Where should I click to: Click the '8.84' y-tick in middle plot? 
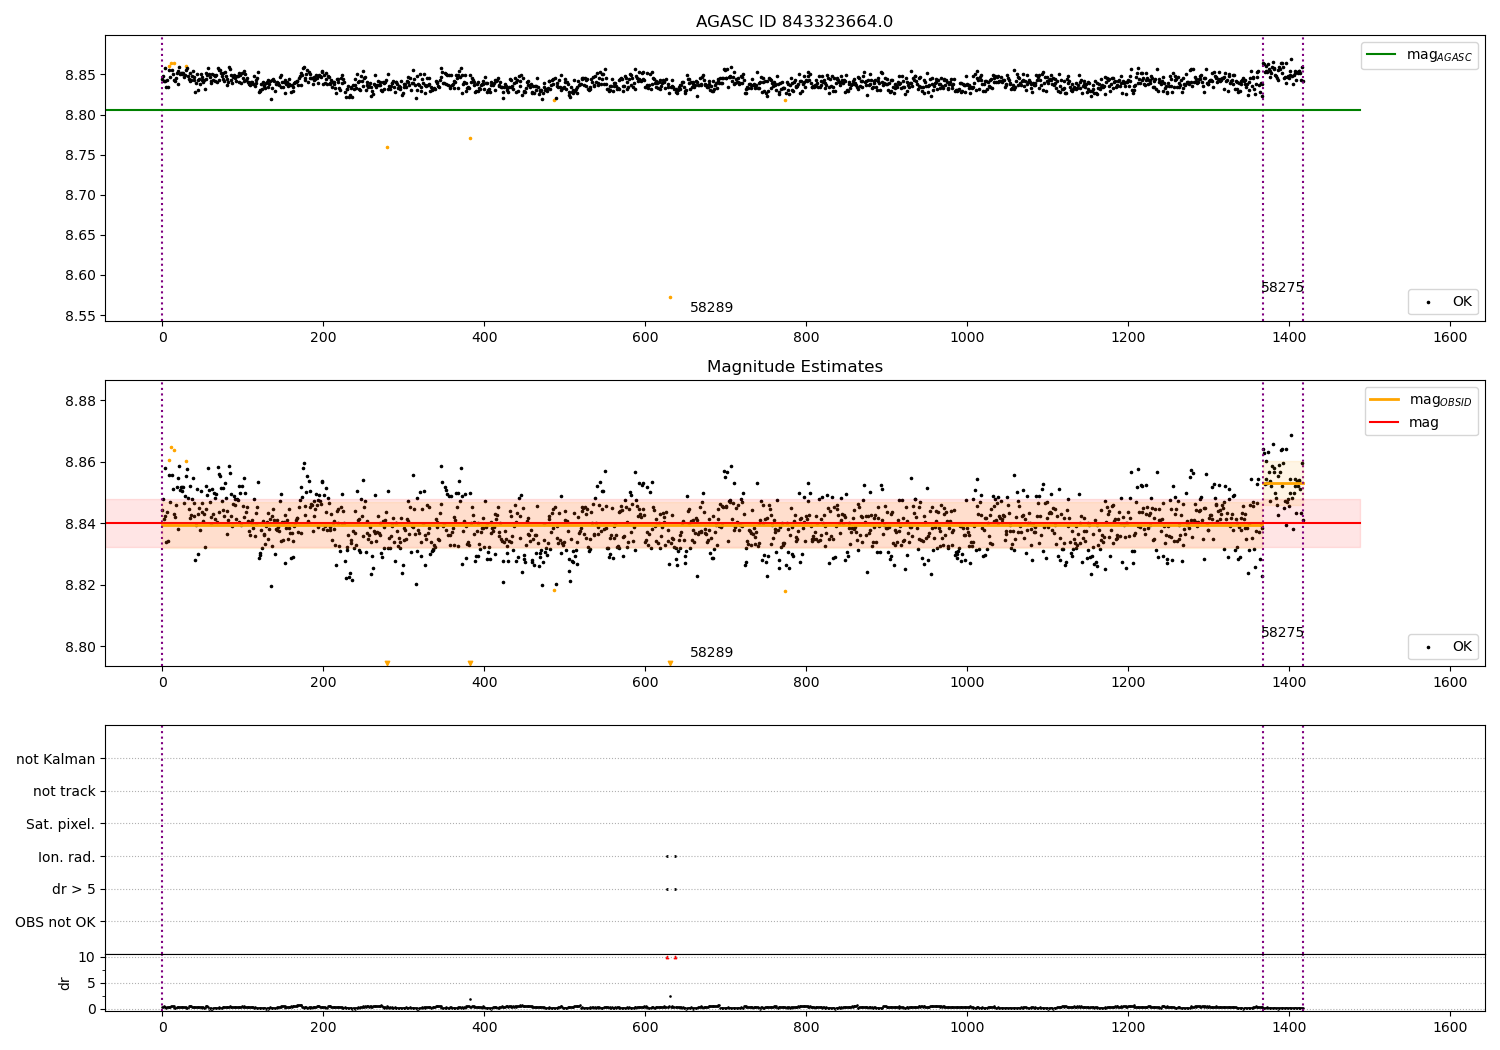click(80, 524)
